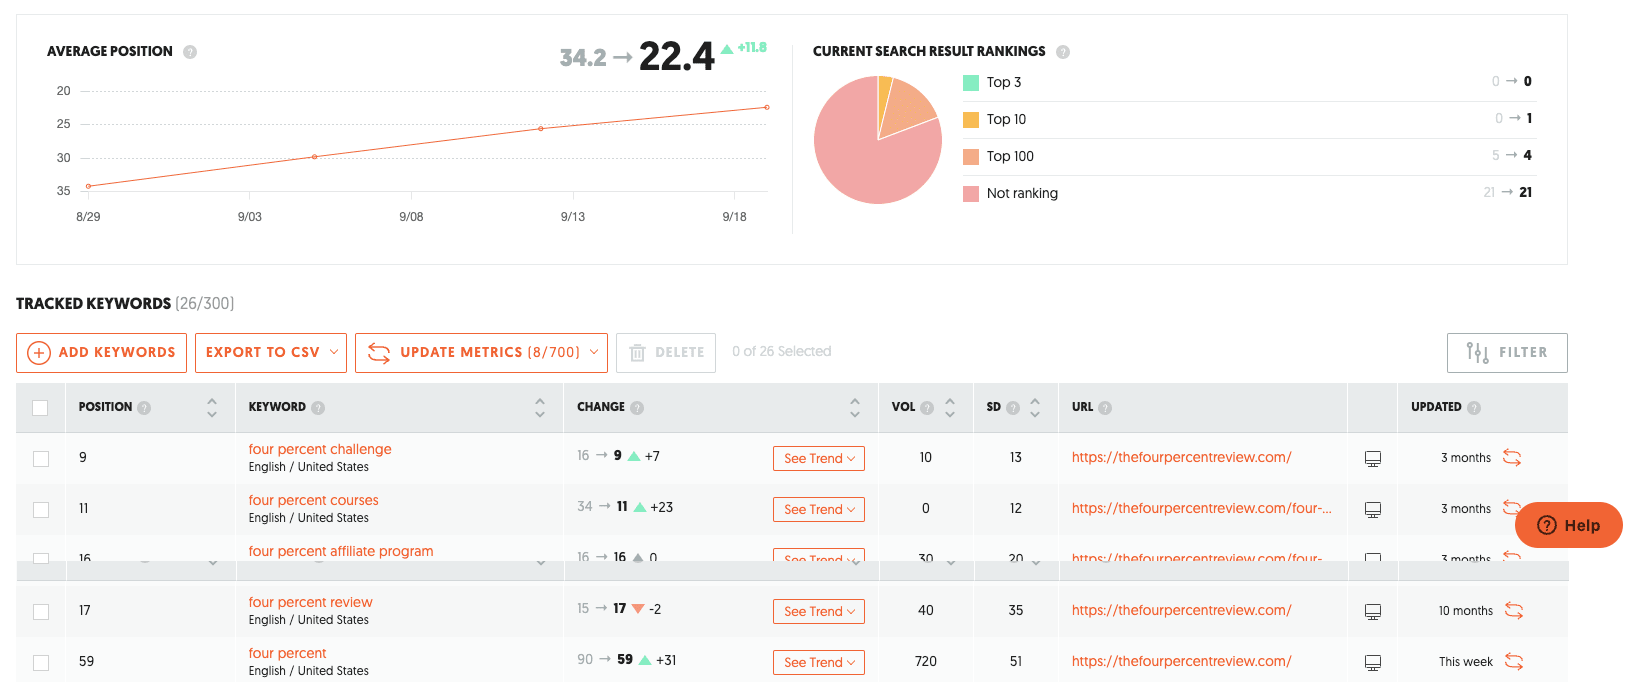This screenshot has width=1641, height=682.
Task: Click the 8/29 data point on position chart
Action: pos(88,186)
